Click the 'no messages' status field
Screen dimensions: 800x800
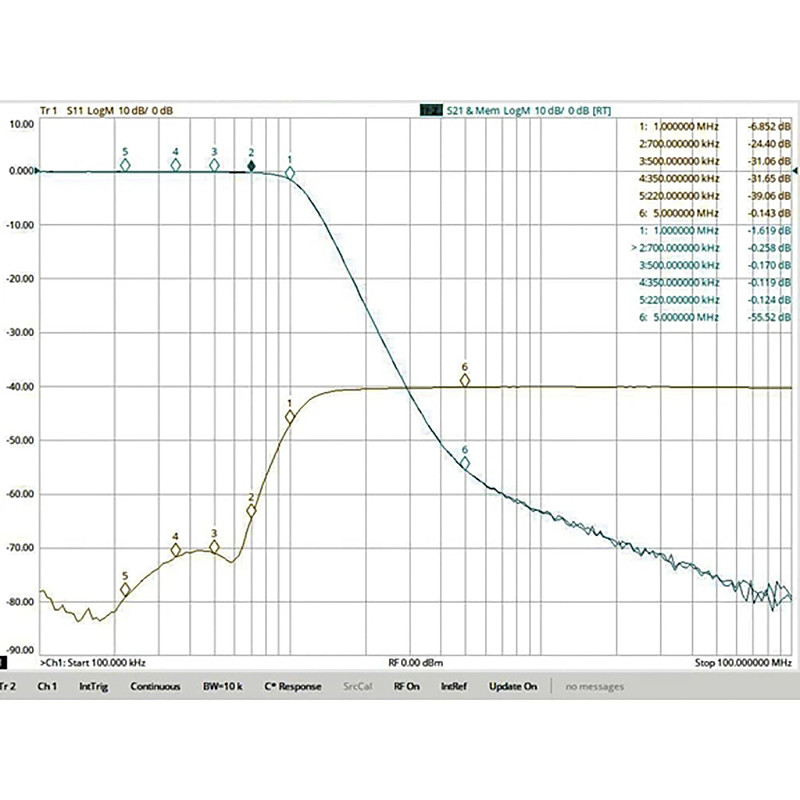point(594,687)
